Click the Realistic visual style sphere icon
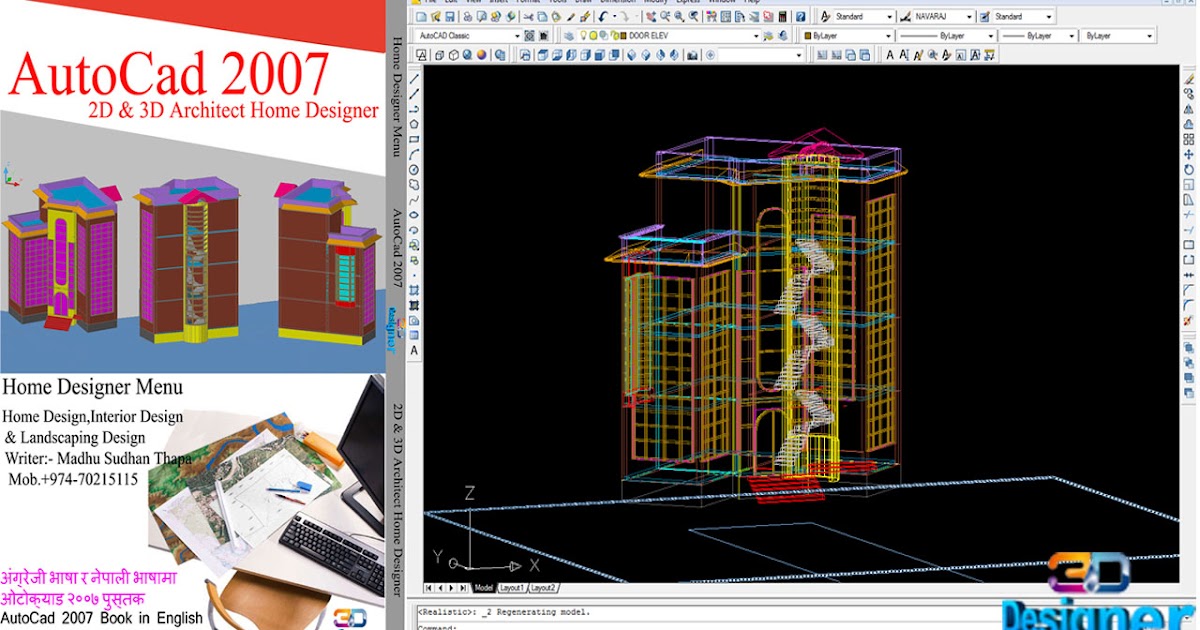This screenshot has width=1200, height=630. tap(467, 55)
